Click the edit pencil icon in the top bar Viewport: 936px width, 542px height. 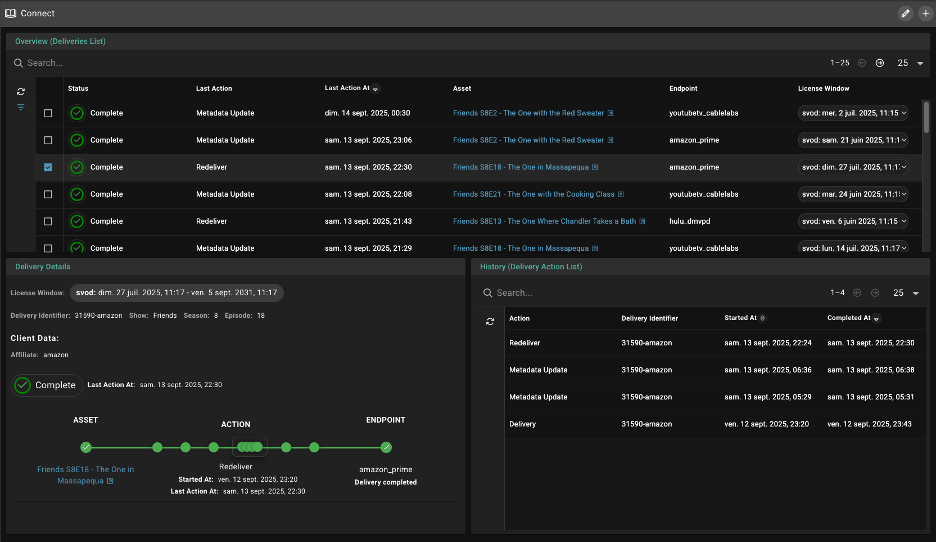tap(906, 13)
